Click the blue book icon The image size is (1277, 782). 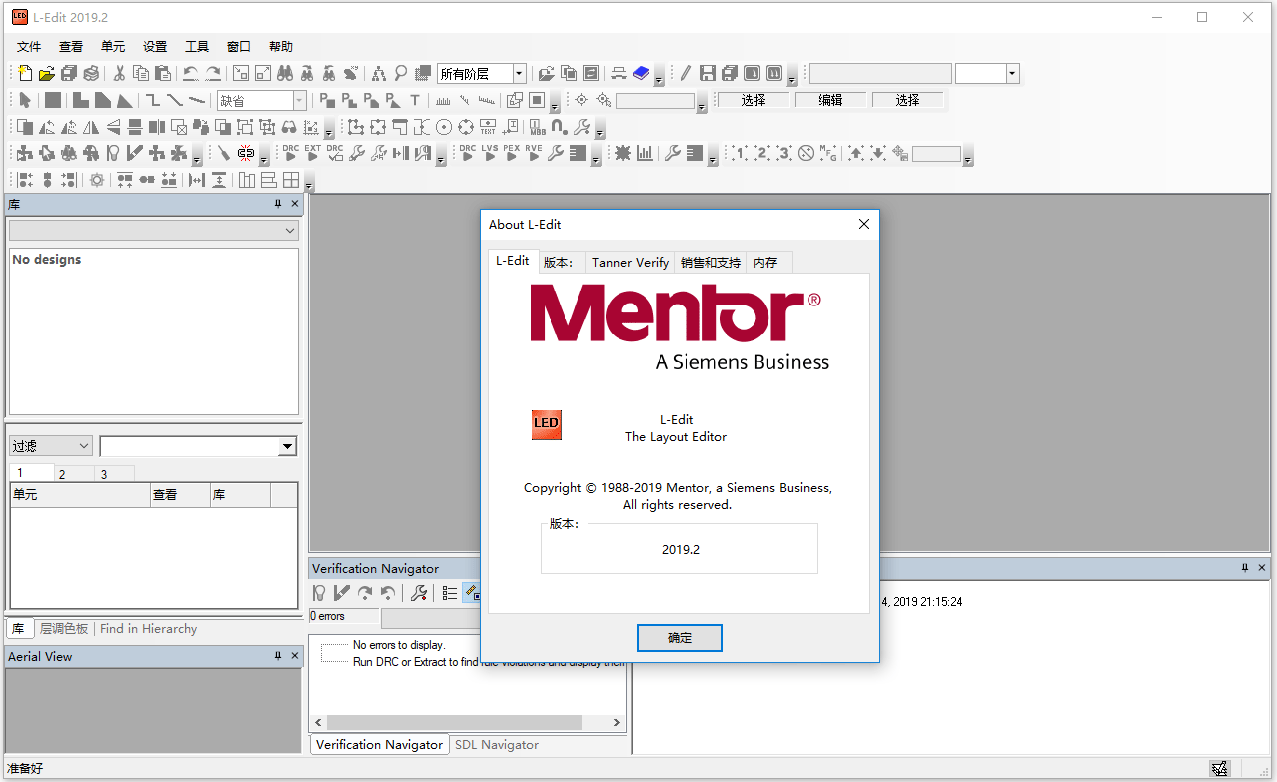pyautogui.click(x=641, y=73)
